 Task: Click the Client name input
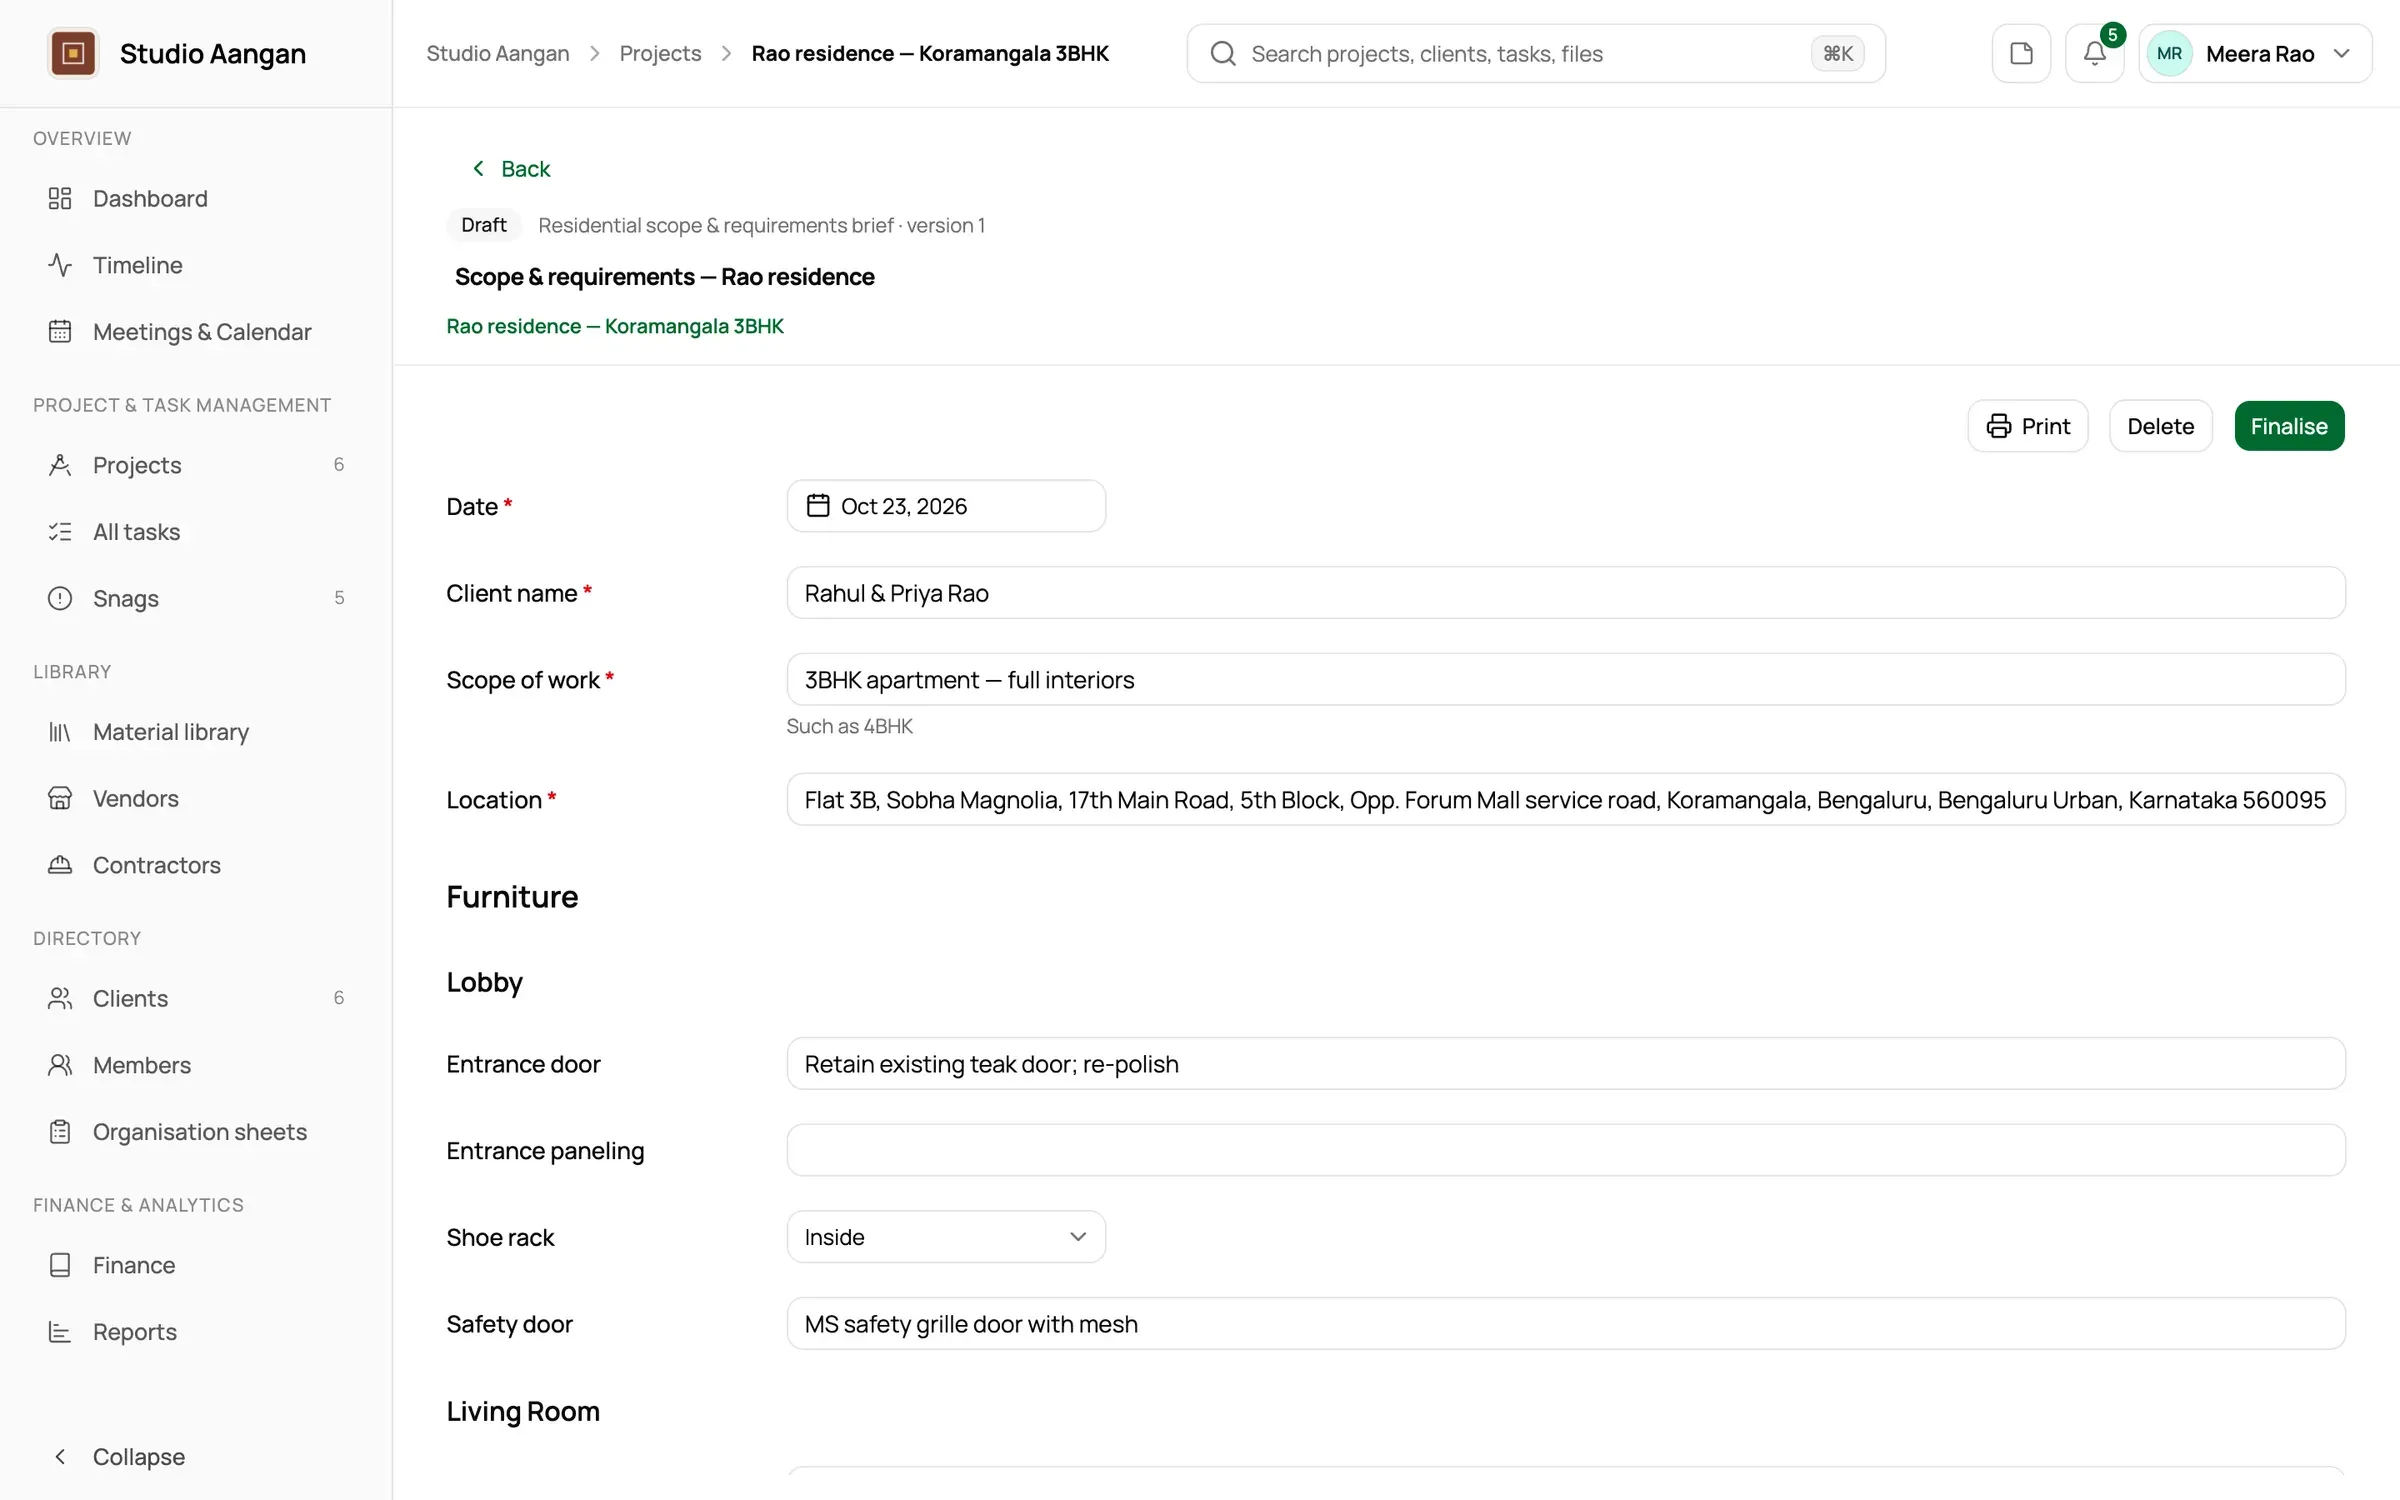pos(1566,593)
